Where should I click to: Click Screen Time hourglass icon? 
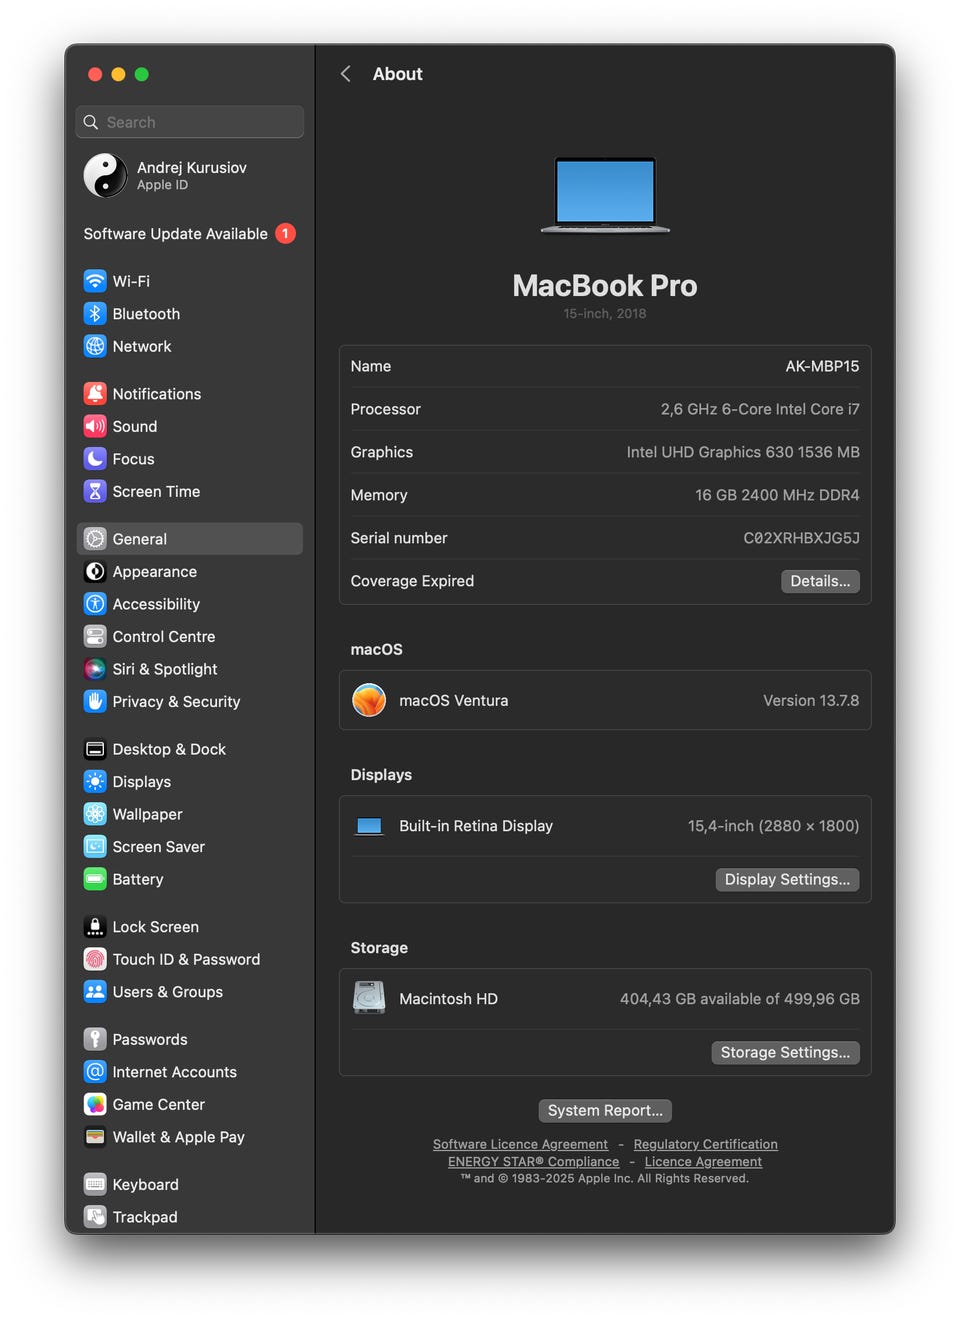[95, 491]
